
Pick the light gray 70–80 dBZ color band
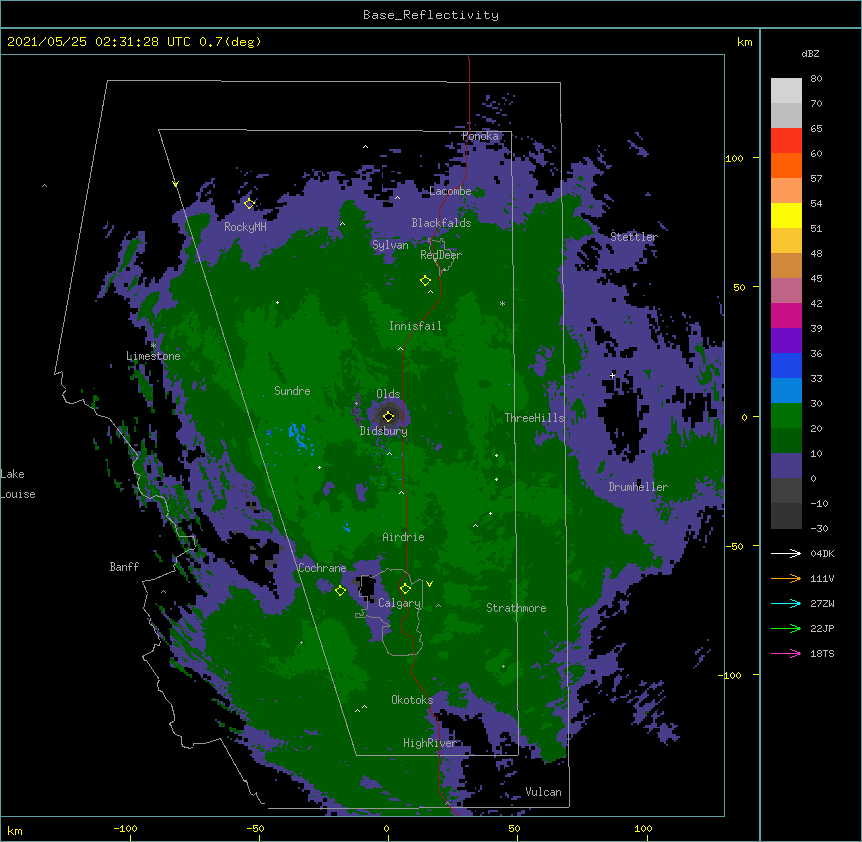click(786, 91)
